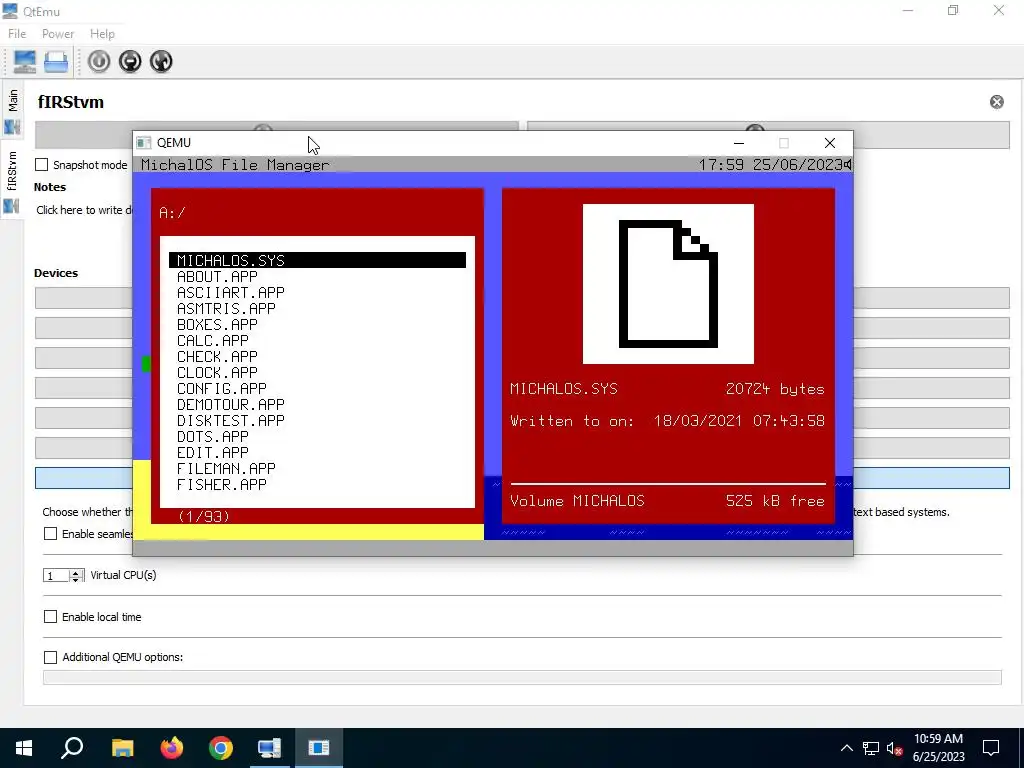Click the Additional QEMU options text field
The image size is (1024, 768).
pos(522,677)
